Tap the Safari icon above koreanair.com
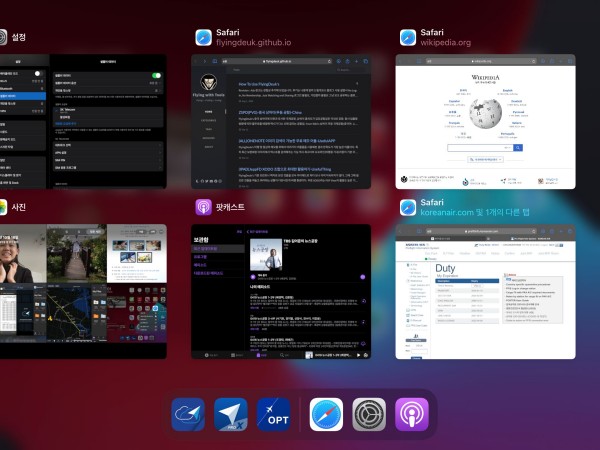The height and width of the screenshot is (450, 600). (x=408, y=207)
